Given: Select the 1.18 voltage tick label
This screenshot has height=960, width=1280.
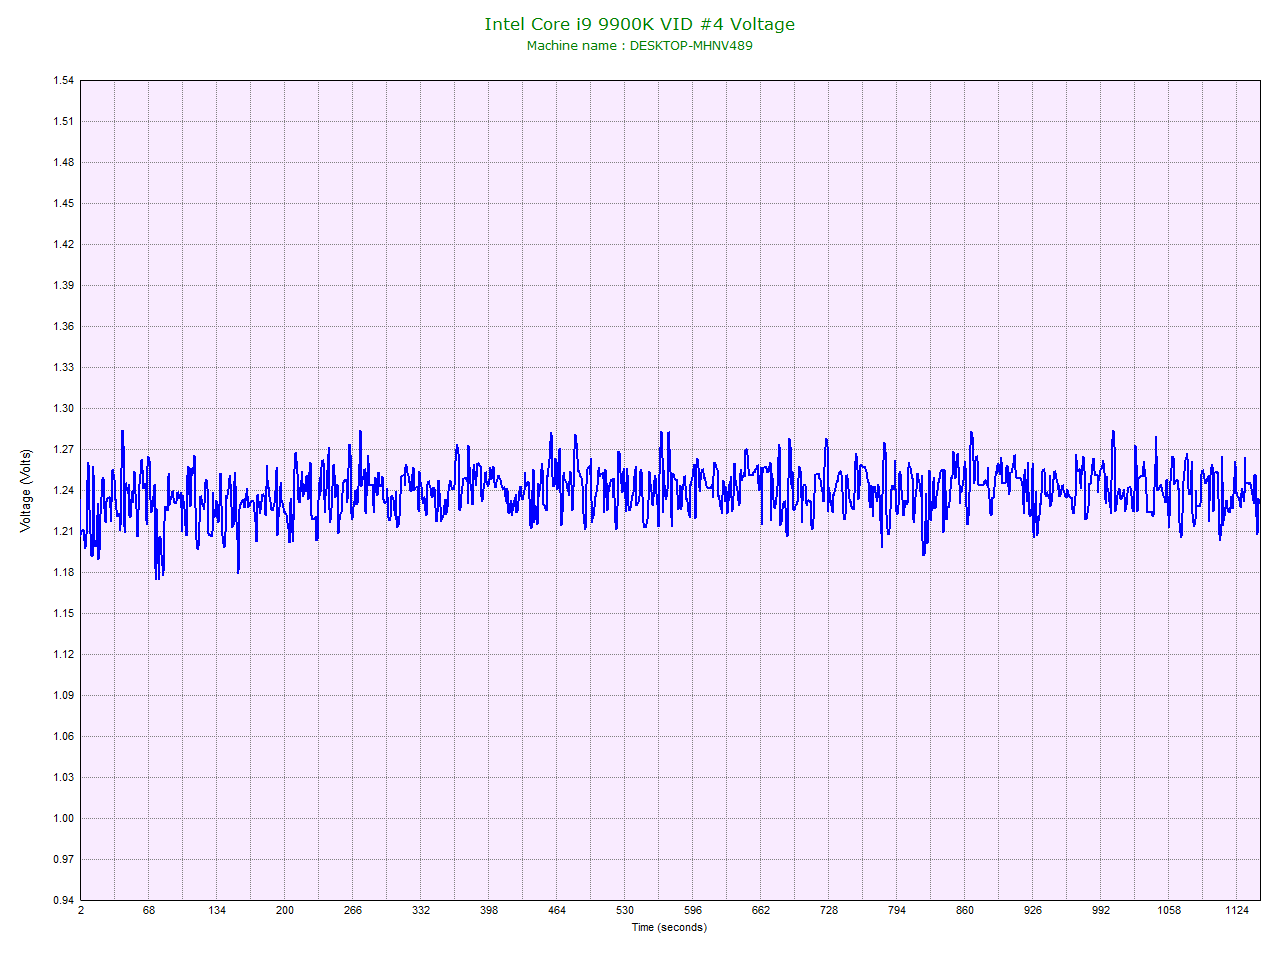Looking at the screenshot, I should [64, 573].
